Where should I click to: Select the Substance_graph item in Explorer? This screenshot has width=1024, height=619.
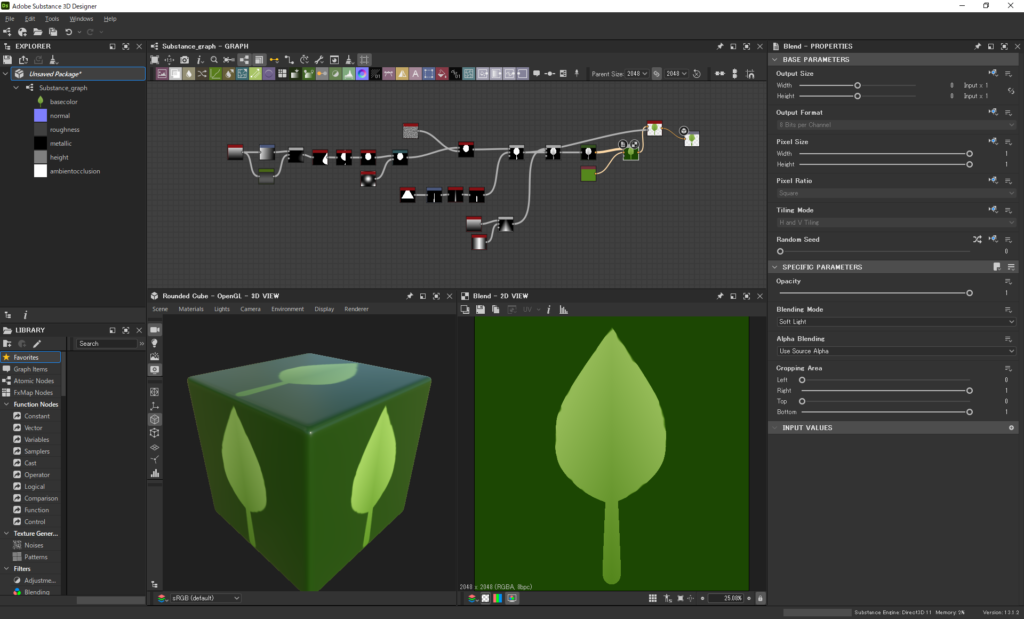point(63,87)
